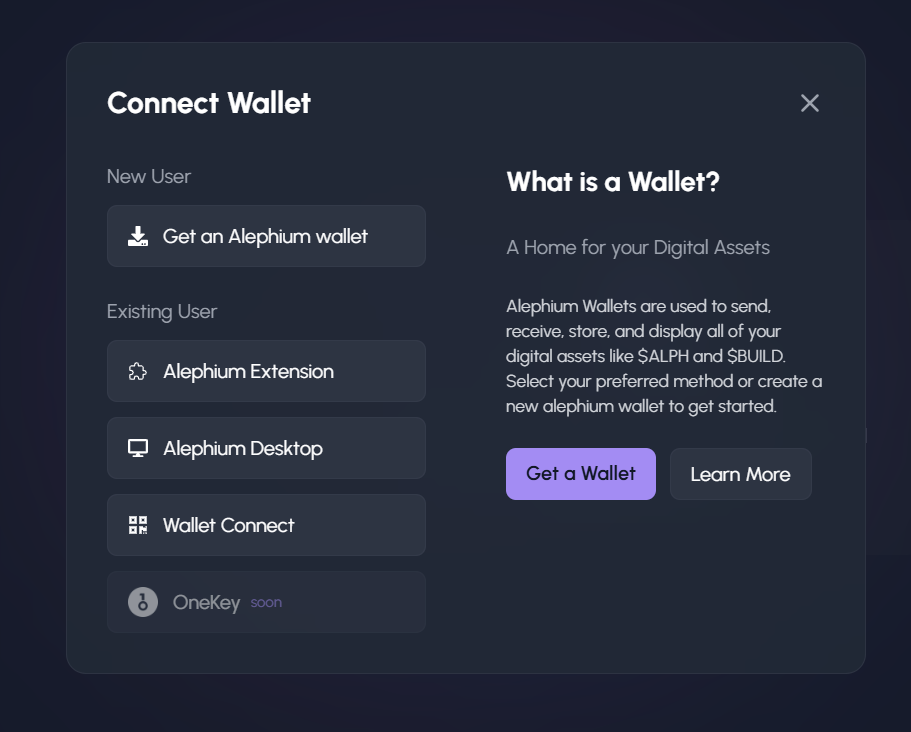
Task: Click the "What is a Wallet?" heading
Action: [x=613, y=182]
